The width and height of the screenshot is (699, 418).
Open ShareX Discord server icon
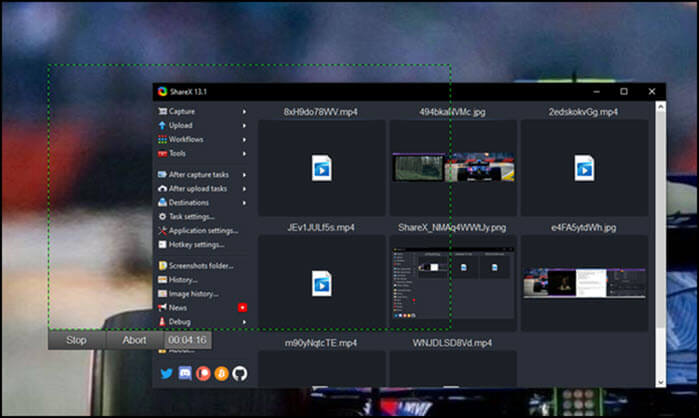coord(185,373)
